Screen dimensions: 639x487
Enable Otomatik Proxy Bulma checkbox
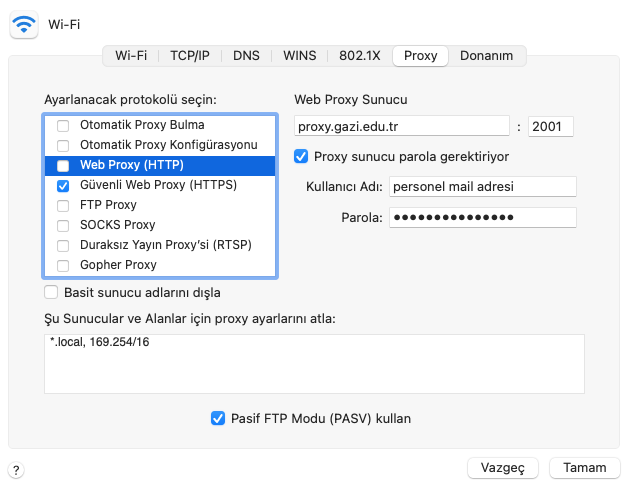point(63,126)
